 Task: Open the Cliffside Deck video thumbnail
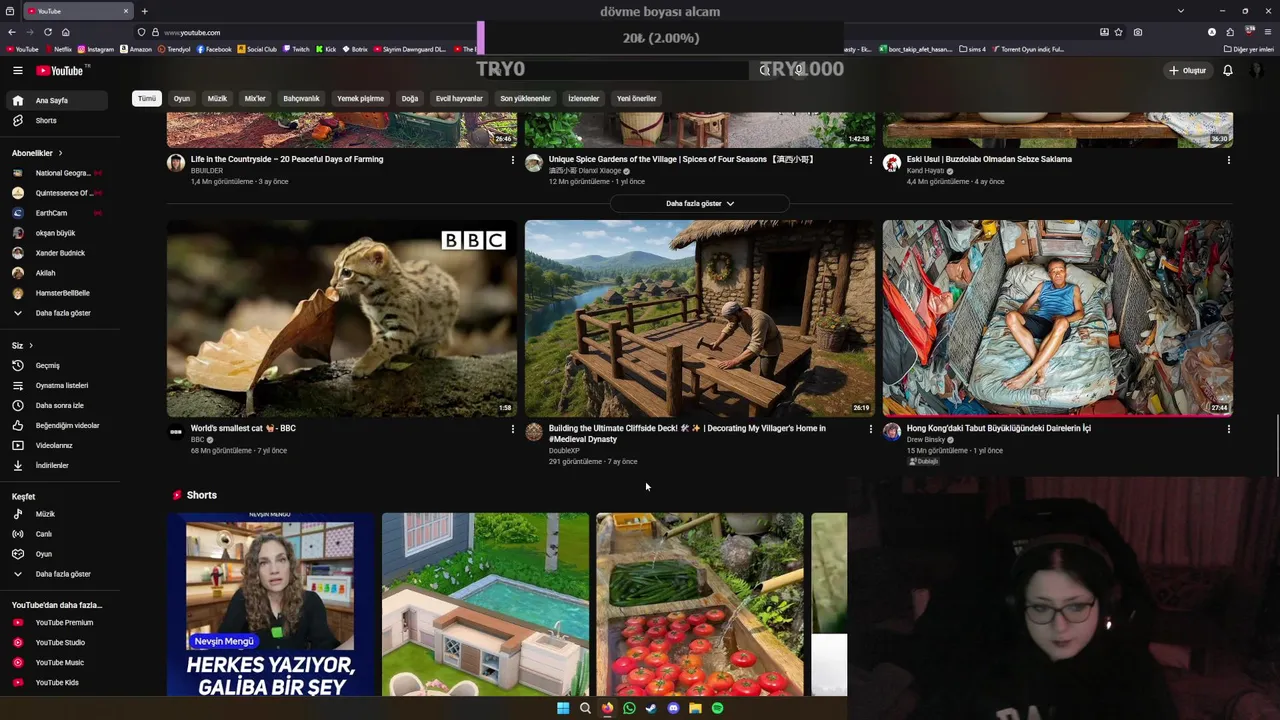[x=700, y=318]
